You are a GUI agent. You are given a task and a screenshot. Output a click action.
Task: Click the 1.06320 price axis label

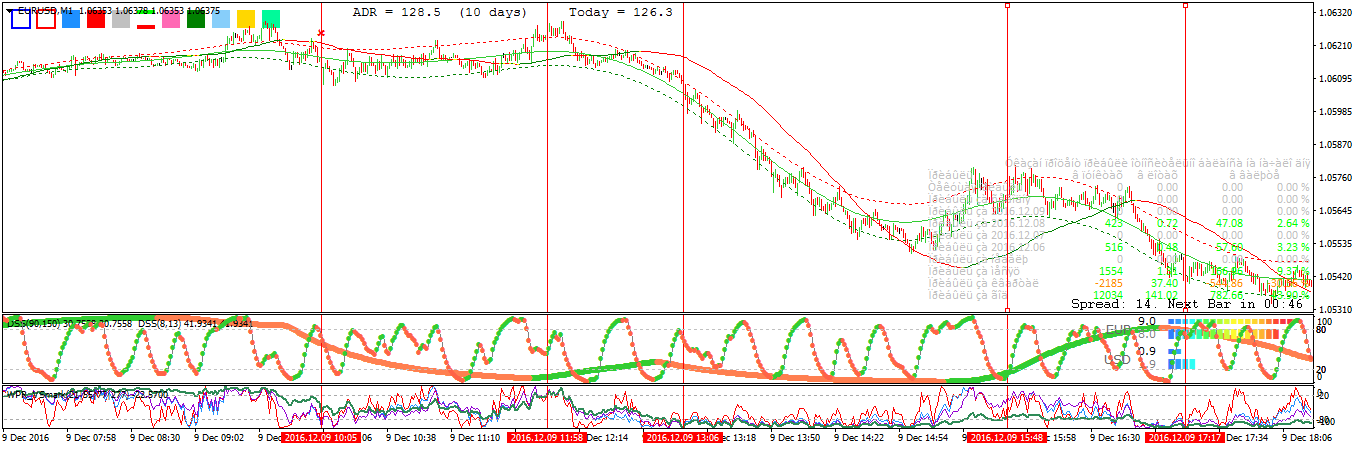[1336, 13]
